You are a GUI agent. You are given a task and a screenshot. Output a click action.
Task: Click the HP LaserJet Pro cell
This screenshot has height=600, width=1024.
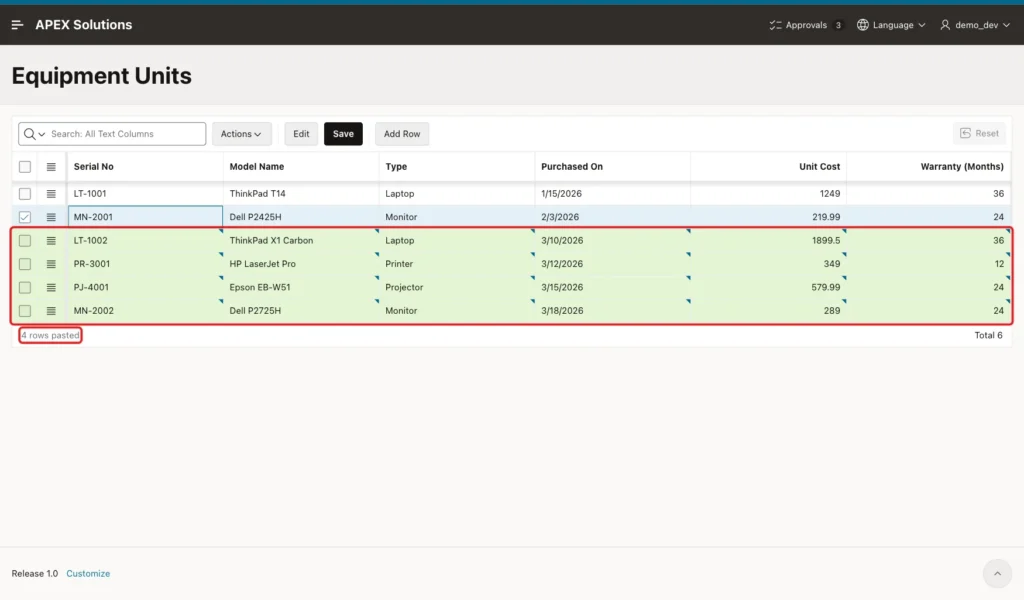click(301, 264)
